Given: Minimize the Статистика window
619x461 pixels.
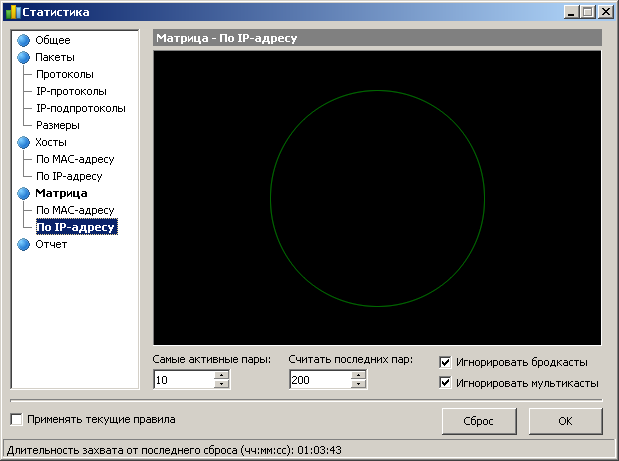Looking at the screenshot, I should (x=571, y=12).
